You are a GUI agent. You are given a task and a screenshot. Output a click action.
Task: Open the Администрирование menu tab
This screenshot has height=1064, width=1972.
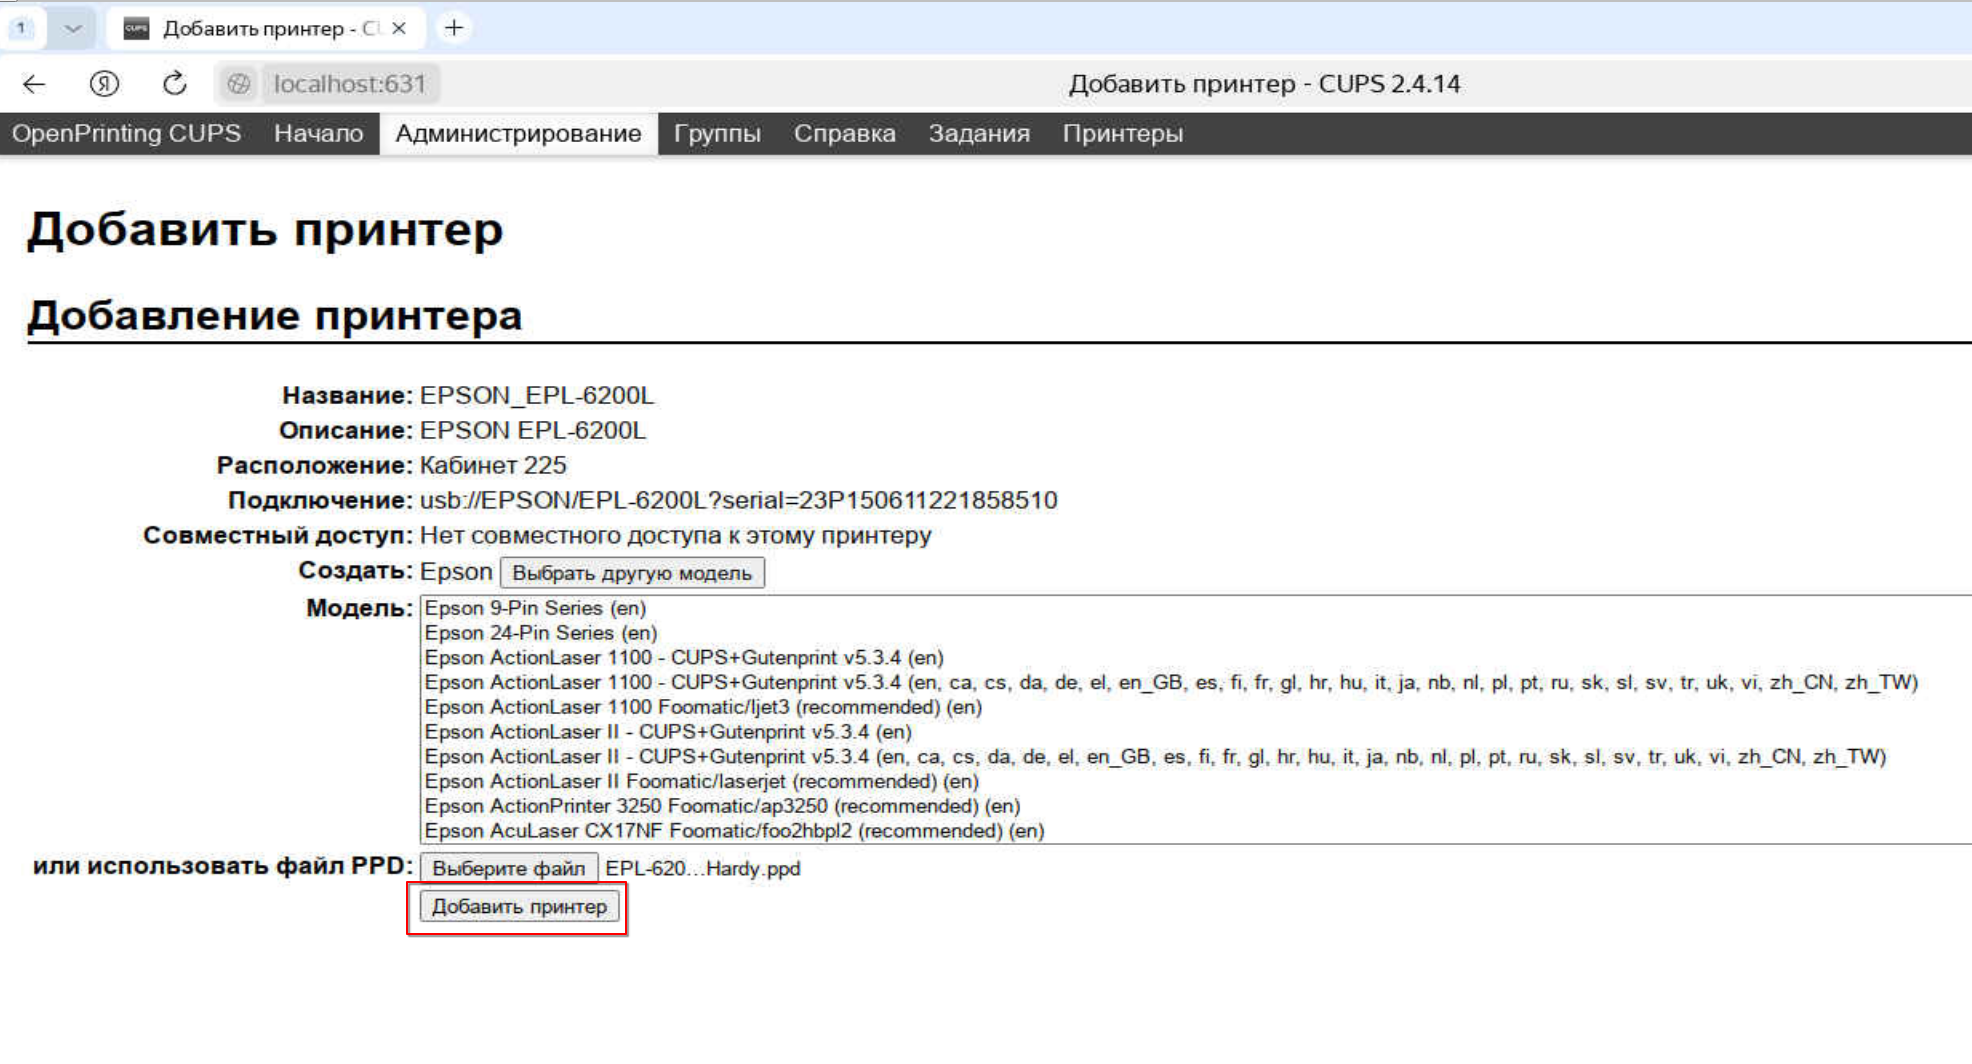click(x=518, y=134)
